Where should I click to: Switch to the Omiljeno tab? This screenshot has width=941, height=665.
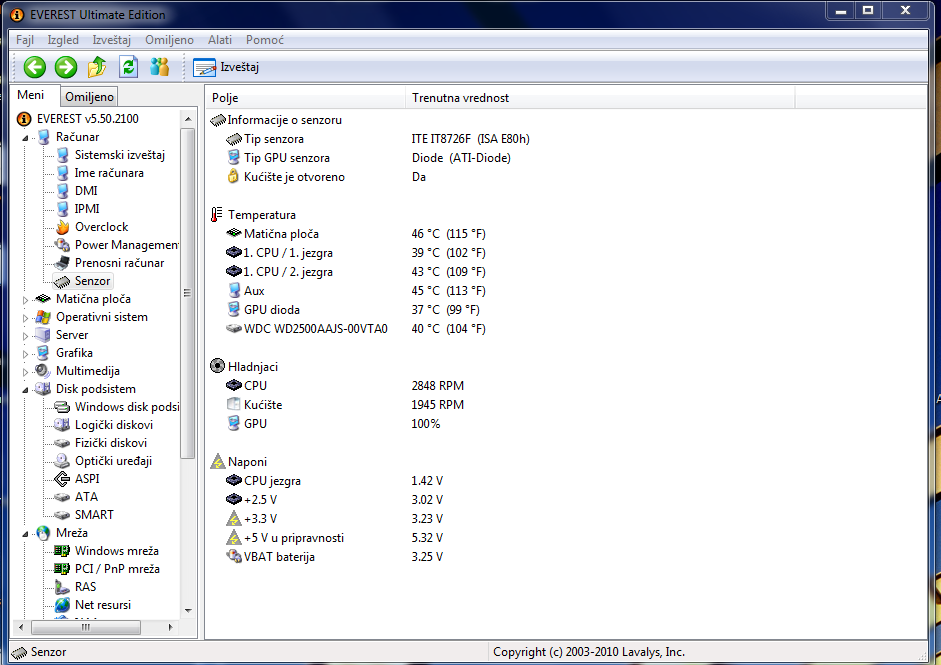coord(89,97)
